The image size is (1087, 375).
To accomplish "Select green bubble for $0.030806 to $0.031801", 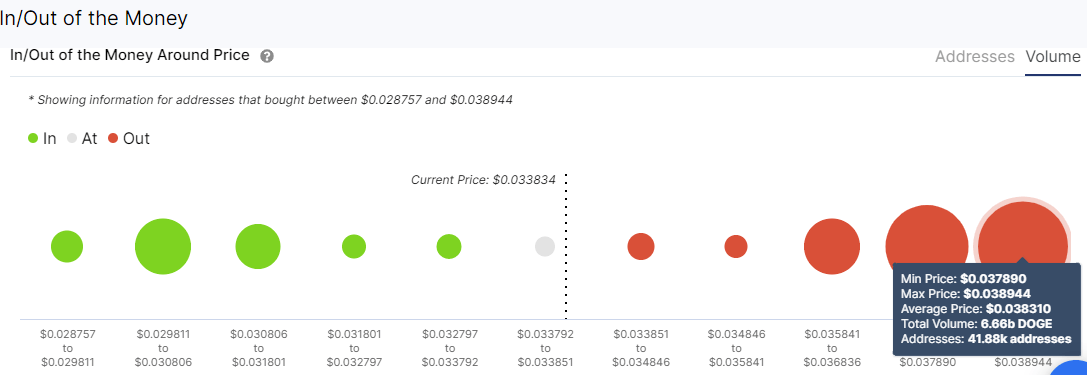I will pos(258,247).
